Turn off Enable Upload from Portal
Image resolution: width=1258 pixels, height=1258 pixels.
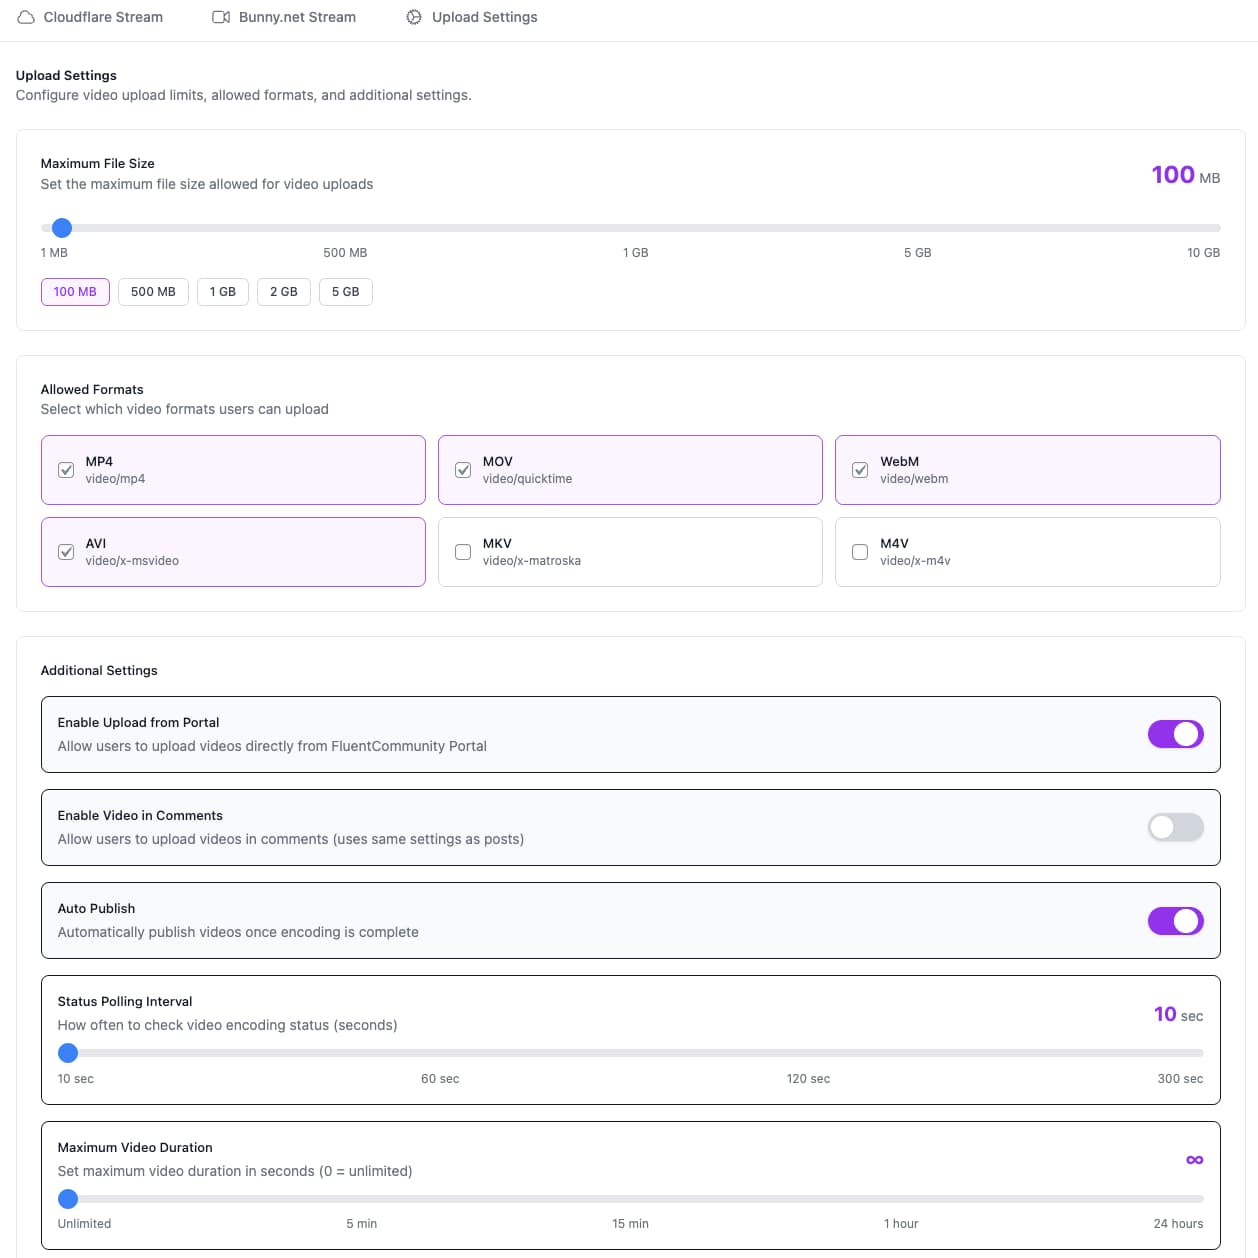pyautogui.click(x=1175, y=734)
